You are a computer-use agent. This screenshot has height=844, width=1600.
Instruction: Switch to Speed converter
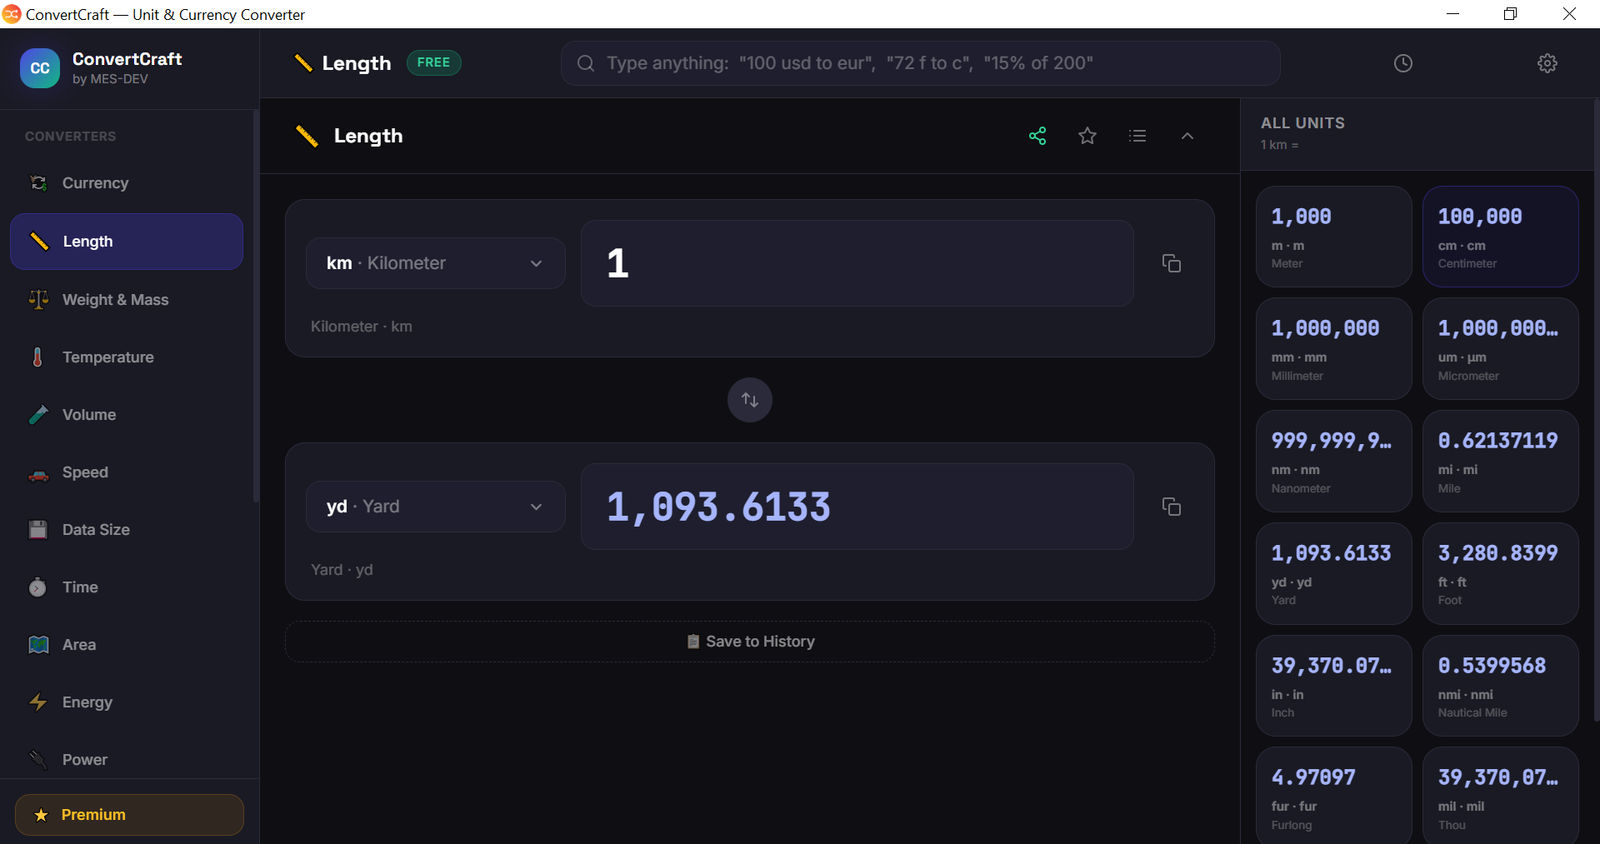[x=127, y=472]
